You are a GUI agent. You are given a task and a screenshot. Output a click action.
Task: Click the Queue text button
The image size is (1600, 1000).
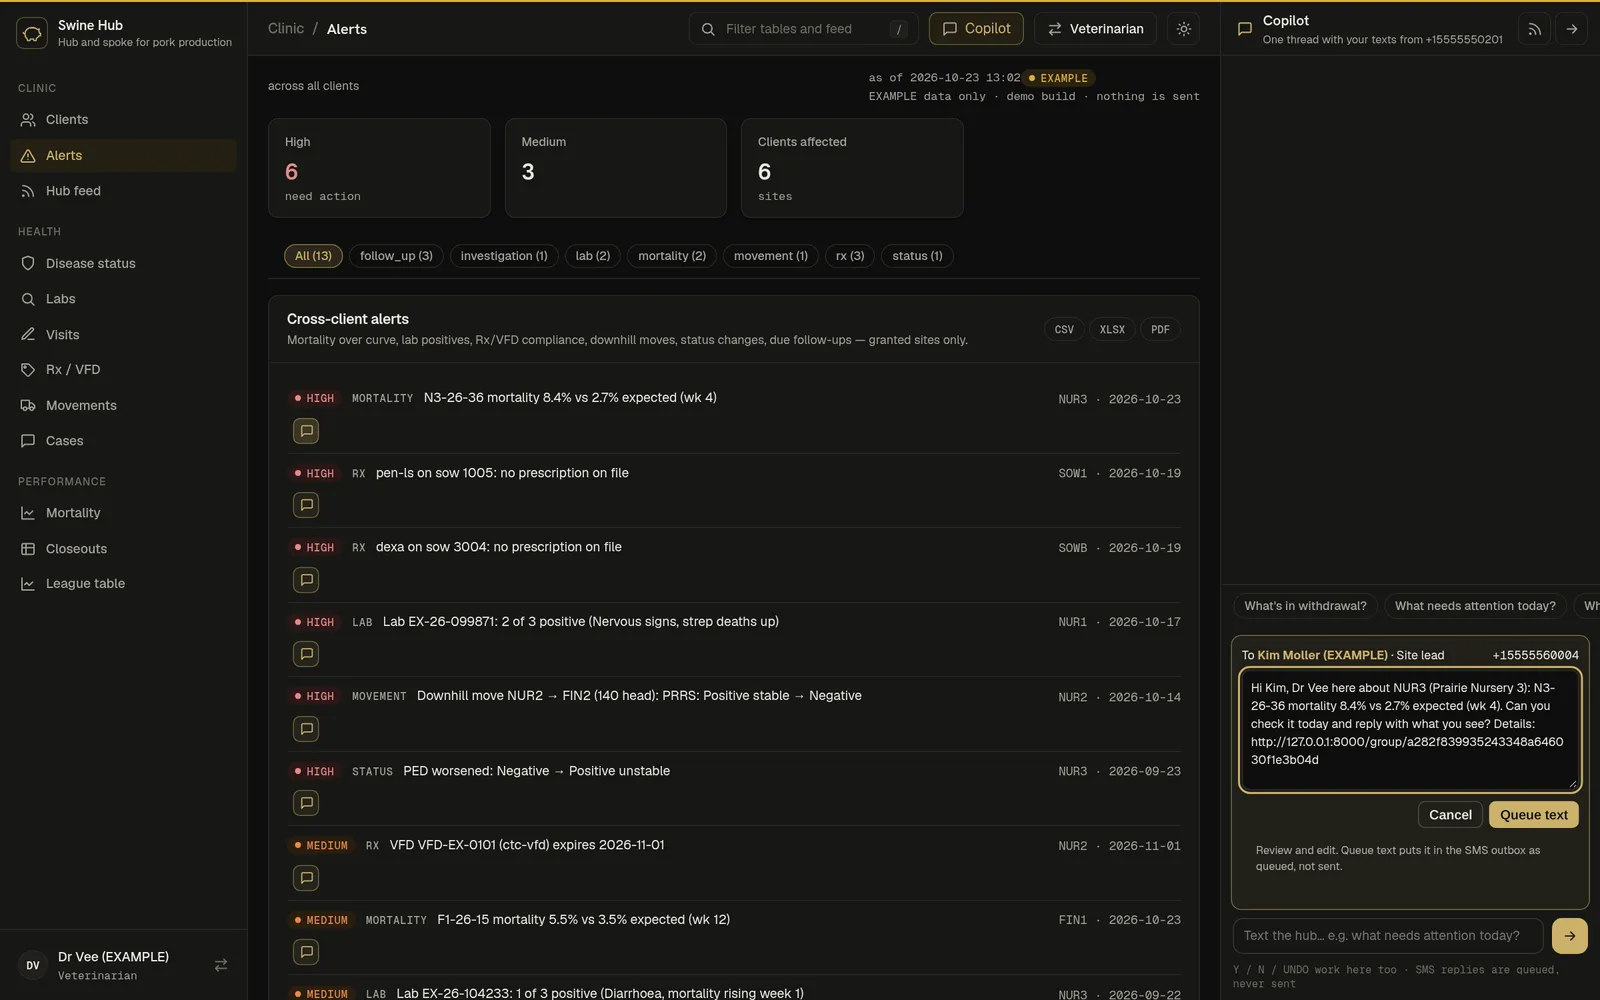coord(1534,815)
